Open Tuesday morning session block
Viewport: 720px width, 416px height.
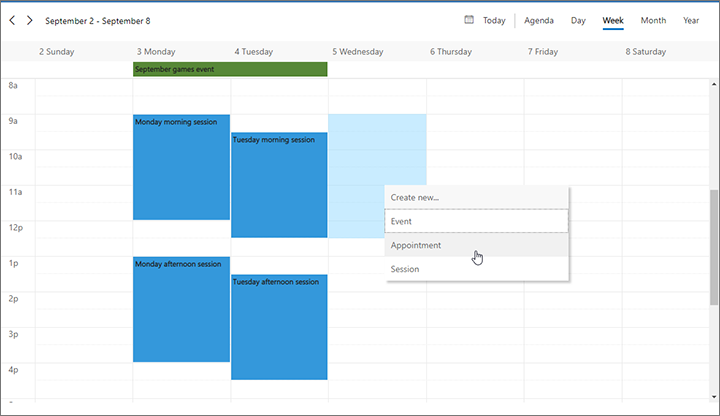click(x=279, y=185)
